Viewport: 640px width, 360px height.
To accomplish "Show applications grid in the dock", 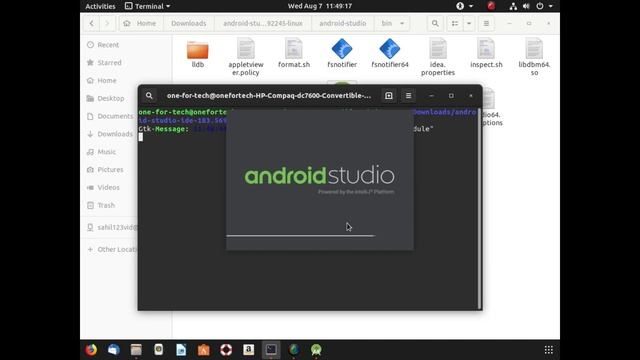I will (549, 350).
